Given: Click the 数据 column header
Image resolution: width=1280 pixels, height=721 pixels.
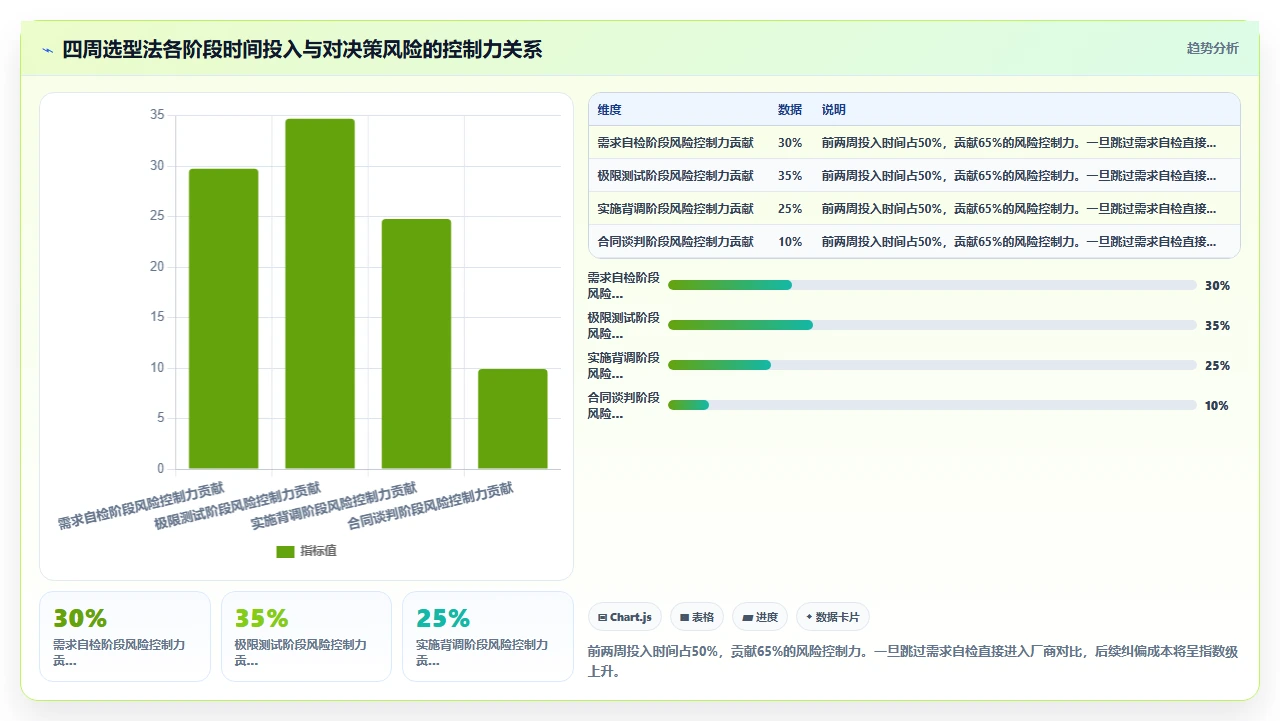Looking at the screenshot, I should click(790, 110).
